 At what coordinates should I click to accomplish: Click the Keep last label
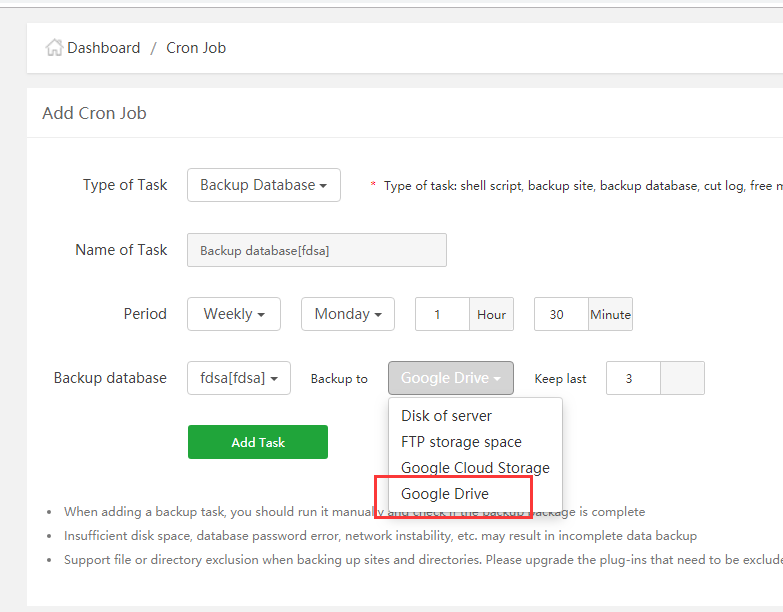560,379
